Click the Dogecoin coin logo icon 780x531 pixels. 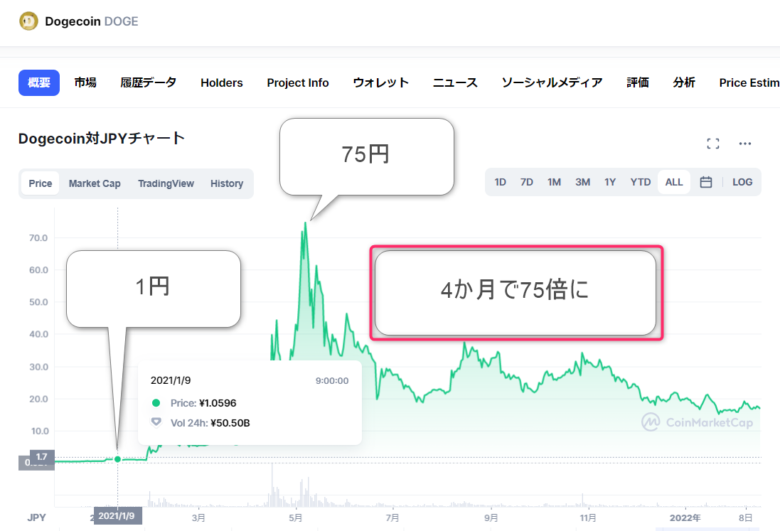pyautogui.click(x=28, y=21)
